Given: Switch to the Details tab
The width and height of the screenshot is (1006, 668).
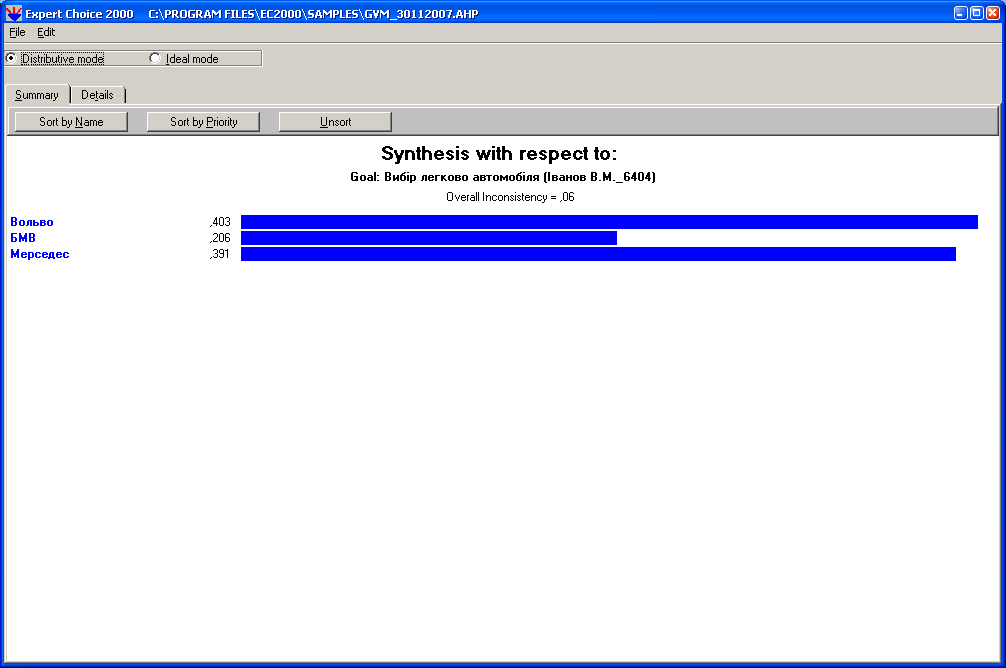Looking at the screenshot, I should 97,95.
